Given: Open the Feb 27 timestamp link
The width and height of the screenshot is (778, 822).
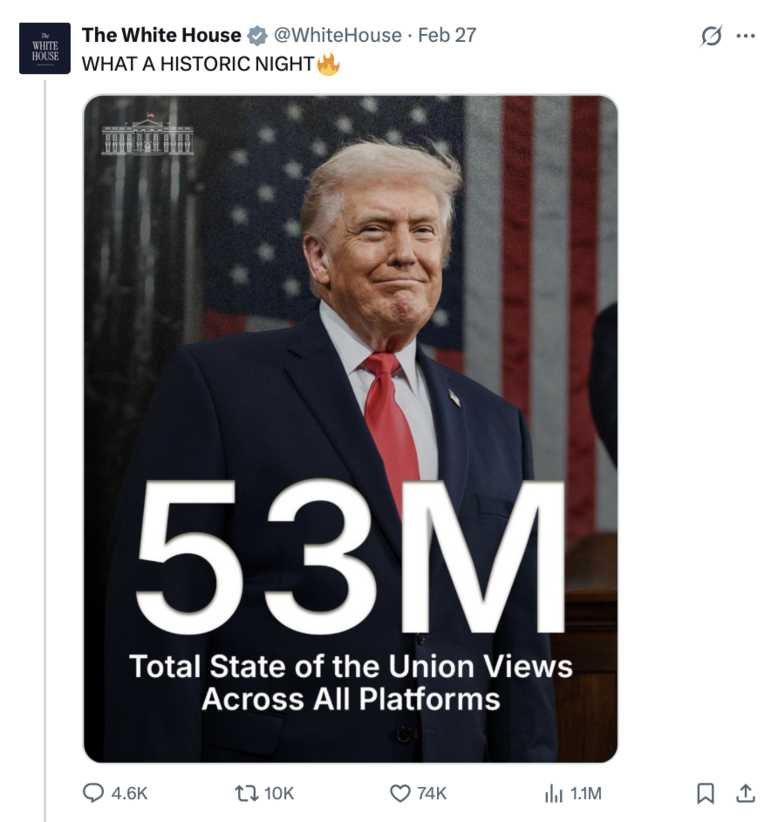Looking at the screenshot, I should [447, 35].
